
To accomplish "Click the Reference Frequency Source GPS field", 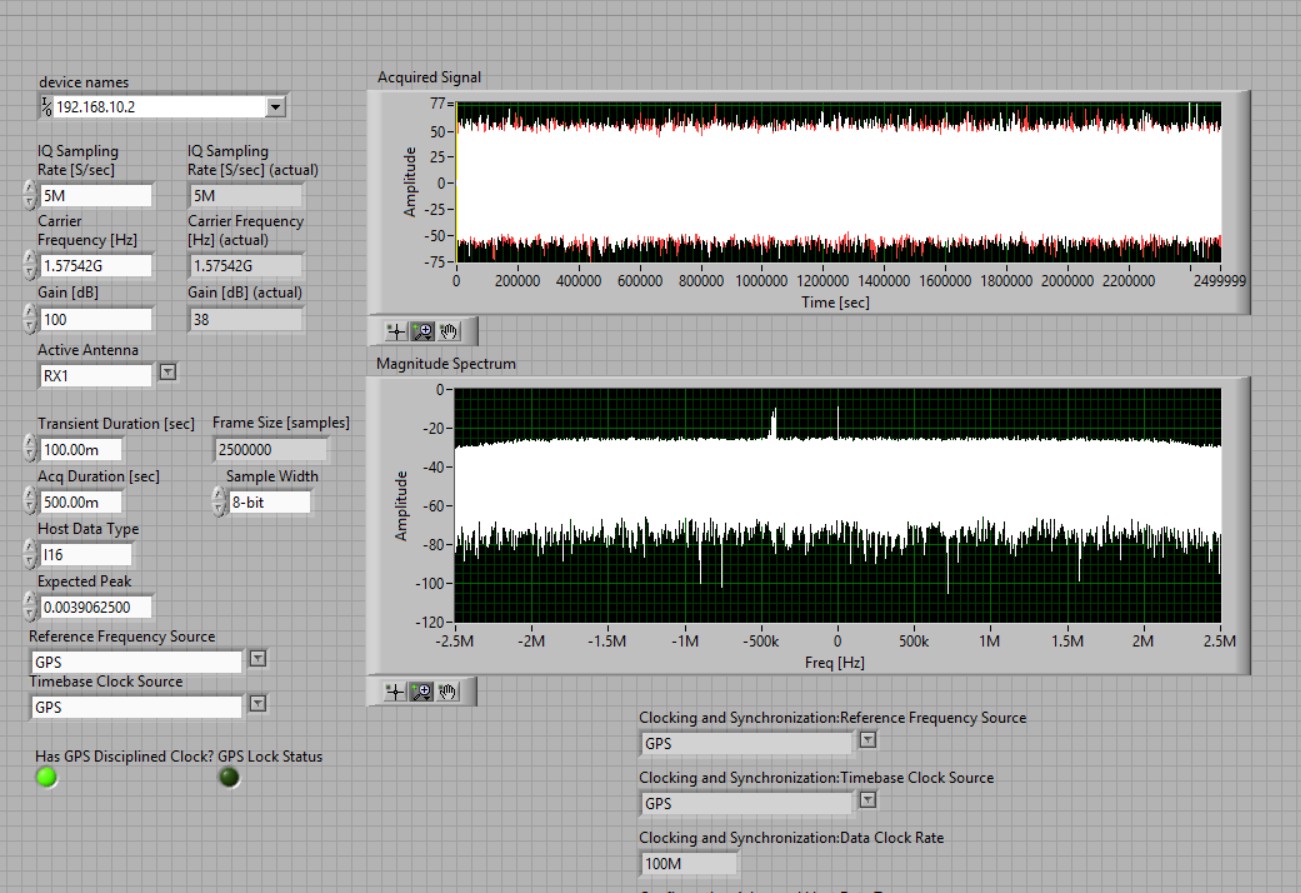I will click(x=136, y=661).
